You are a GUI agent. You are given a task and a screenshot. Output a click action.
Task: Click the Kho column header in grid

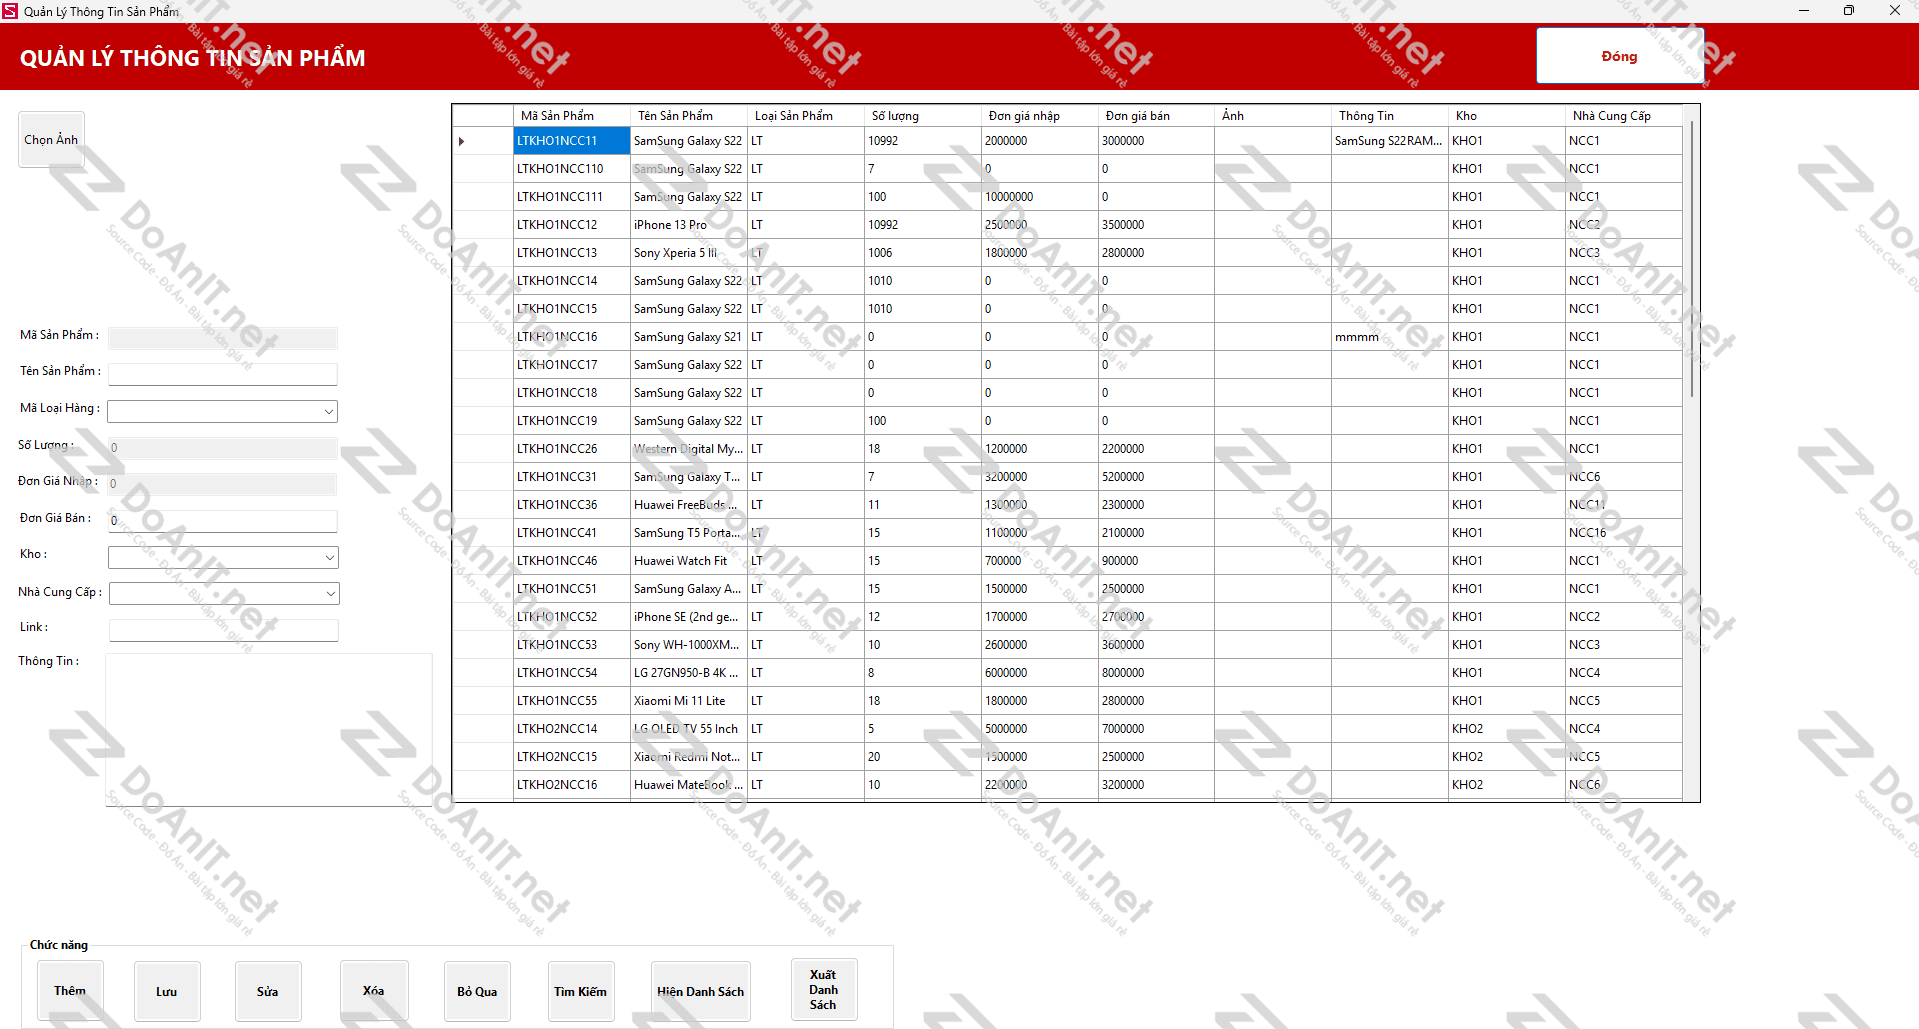pyautogui.click(x=1507, y=116)
